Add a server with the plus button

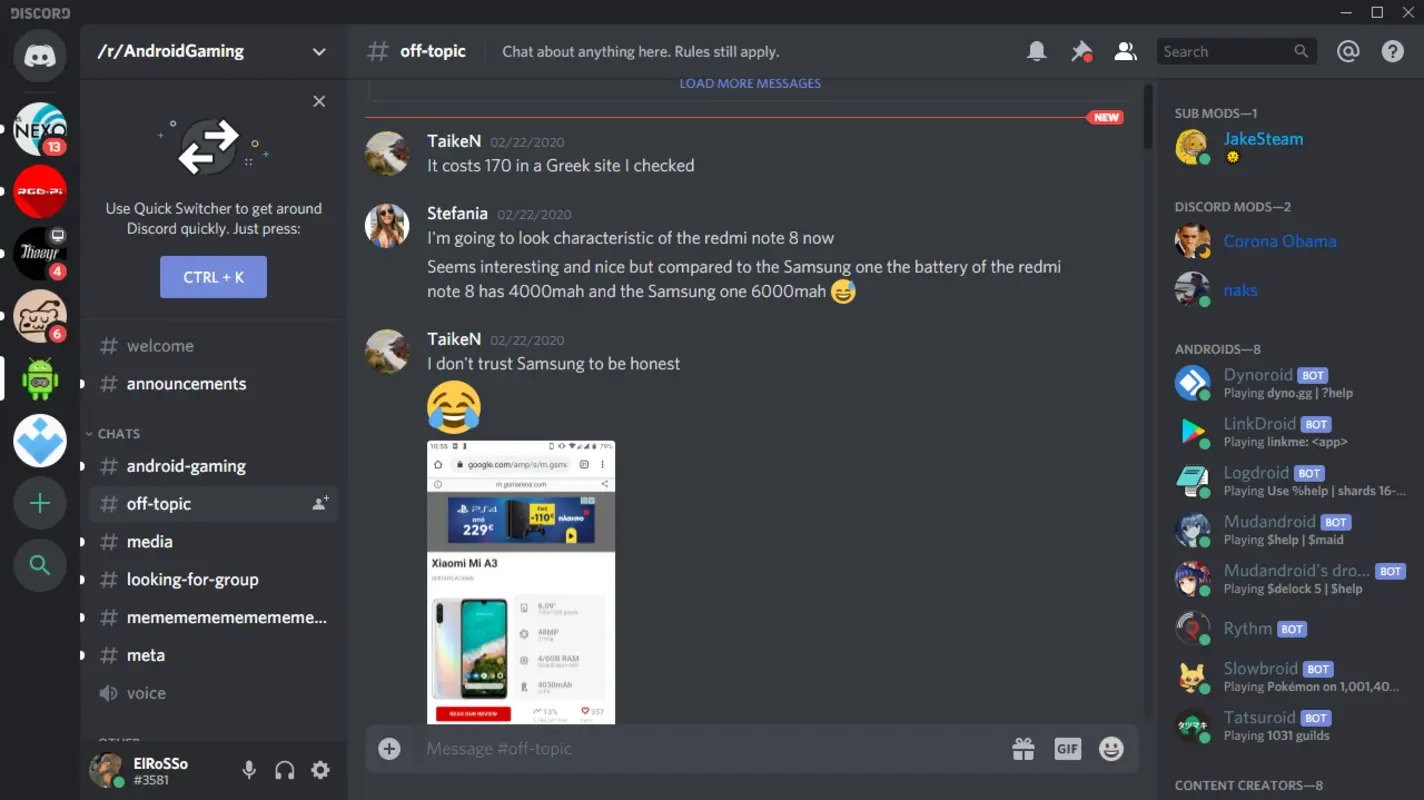point(40,503)
